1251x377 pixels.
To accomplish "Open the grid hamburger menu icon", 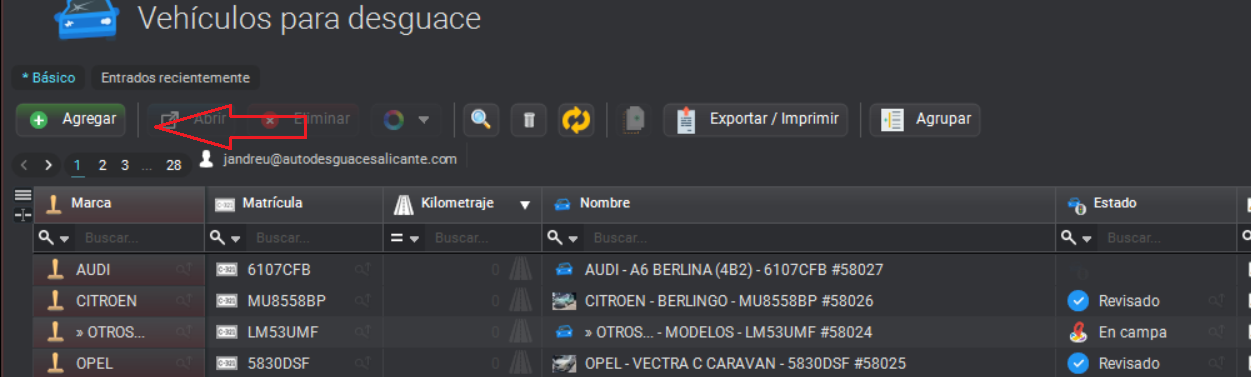I will pyautogui.click(x=23, y=196).
